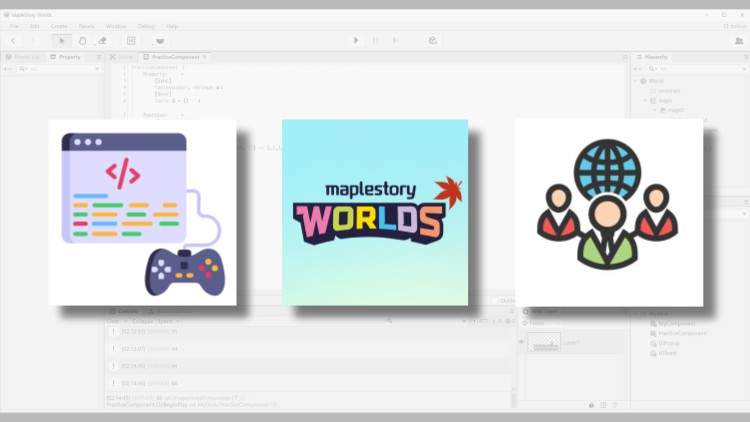Select the 02:12:17 console log entry
Viewport: 750px width, 422px height.
point(309,332)
